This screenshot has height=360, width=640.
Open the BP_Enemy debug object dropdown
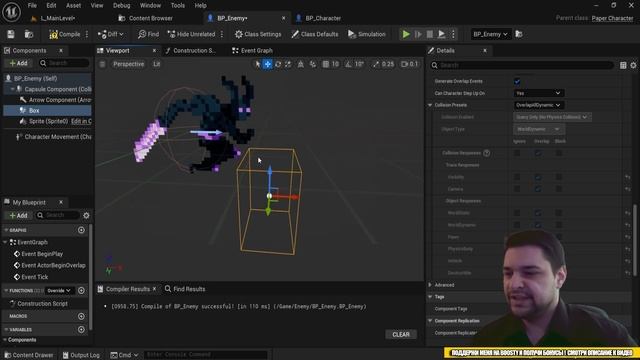pos(490,34)
